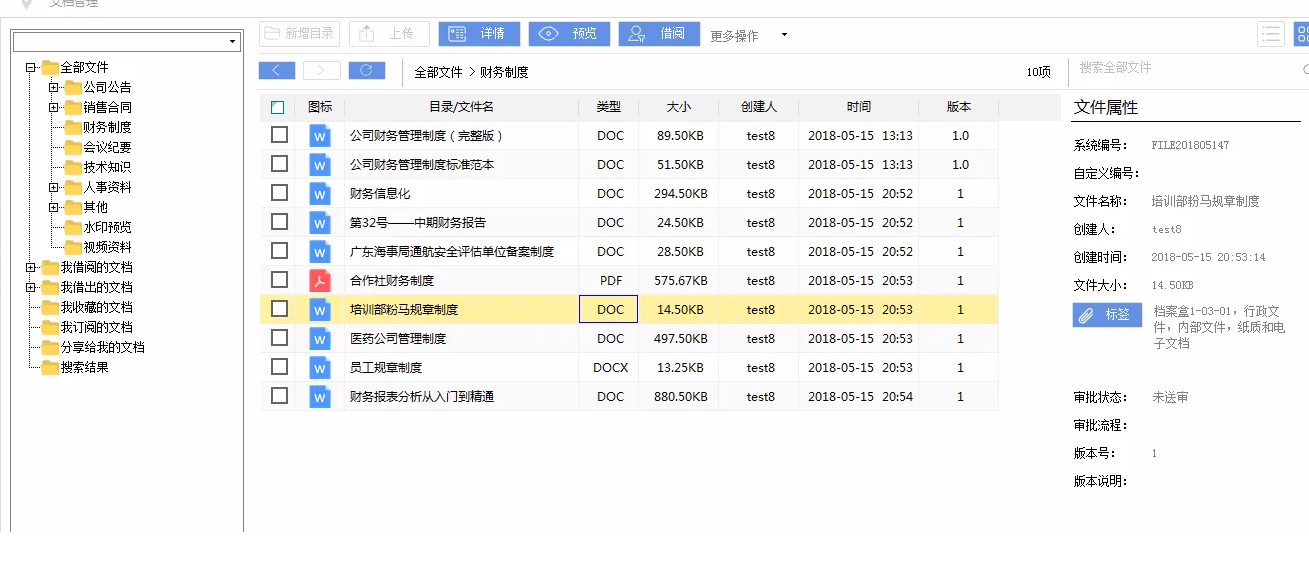Open the combo box above folder tree
This screenshot has height=588, width=1309.
[127, 42]
